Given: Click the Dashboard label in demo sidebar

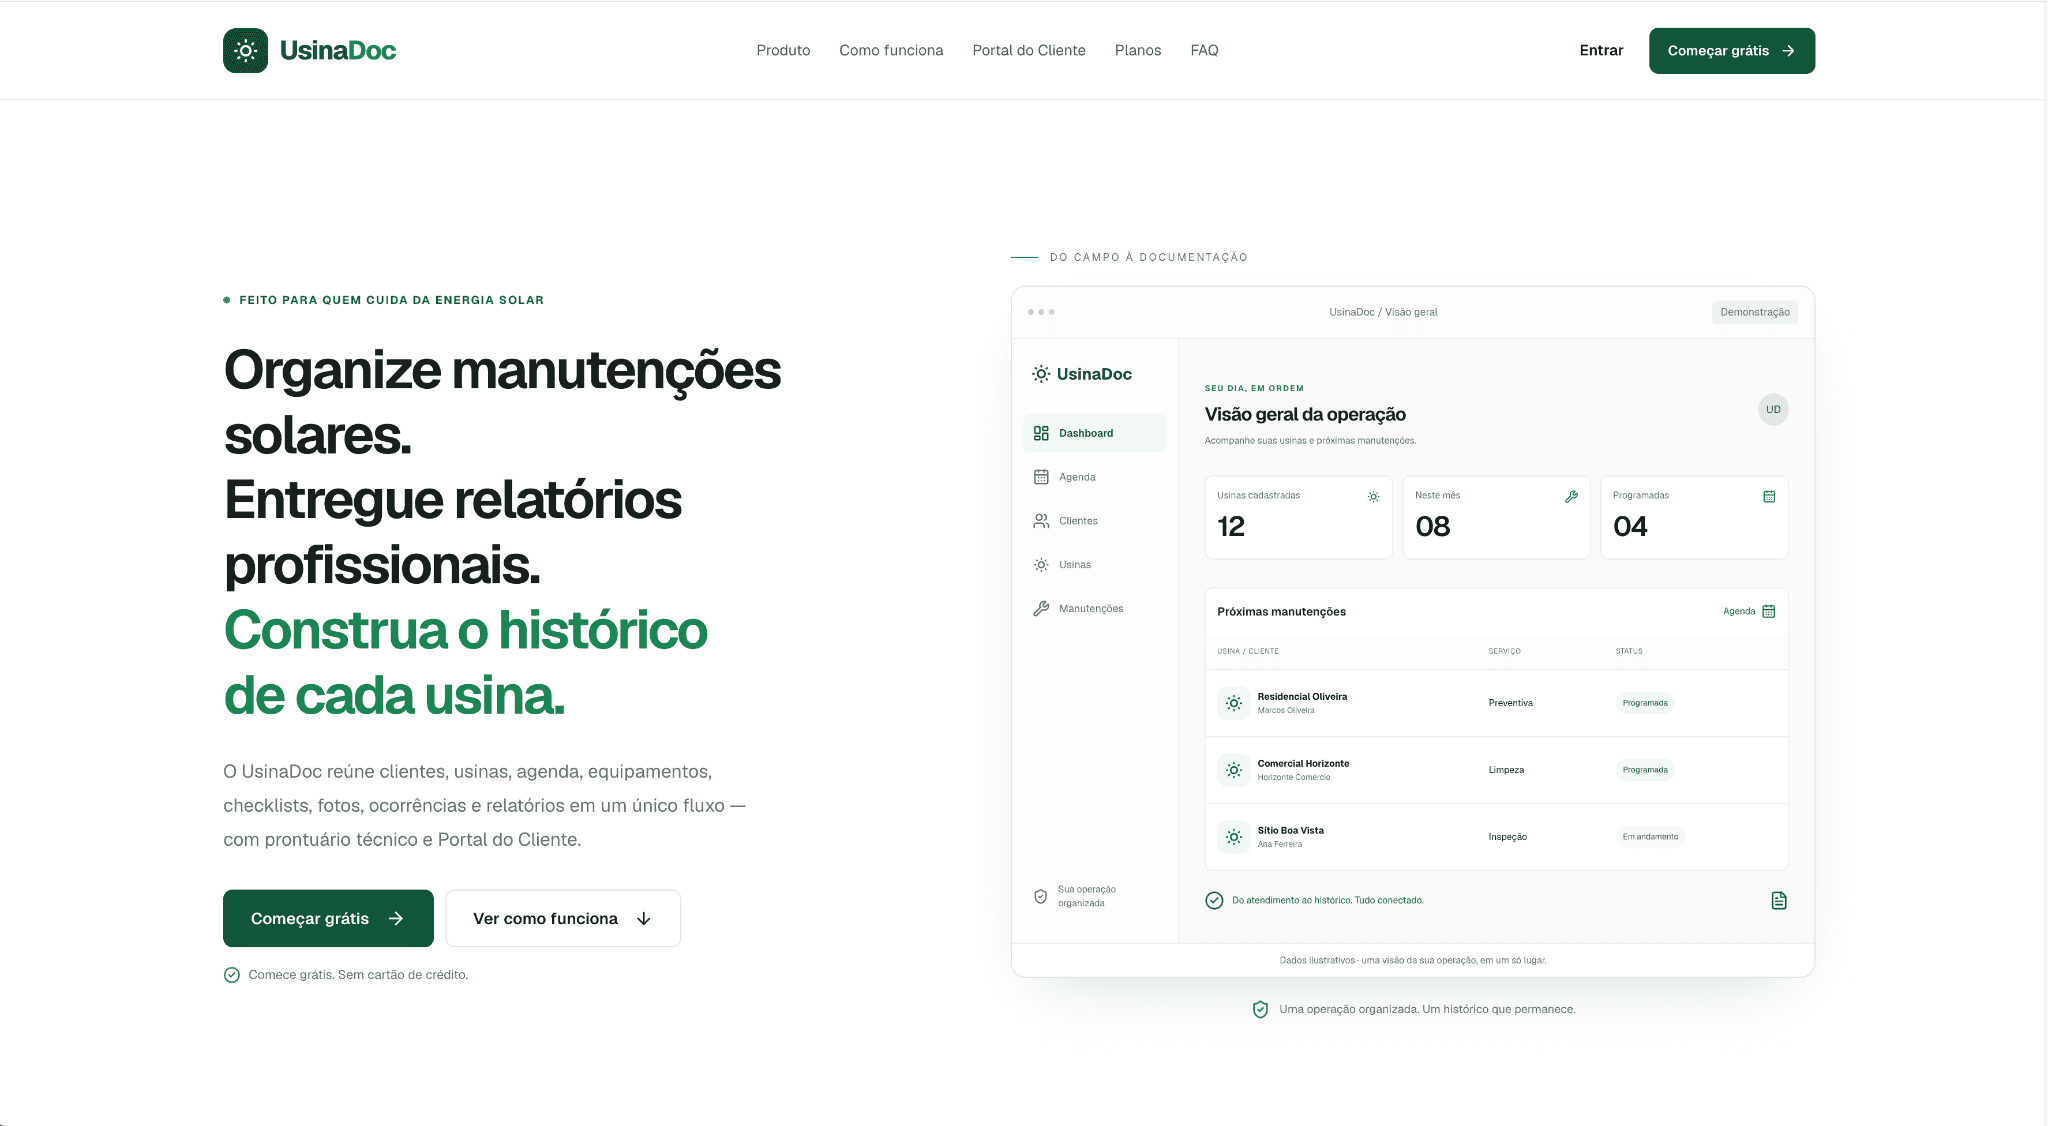Looking at the screenshot, I should pyautogui.click(x=1086, y=433).
